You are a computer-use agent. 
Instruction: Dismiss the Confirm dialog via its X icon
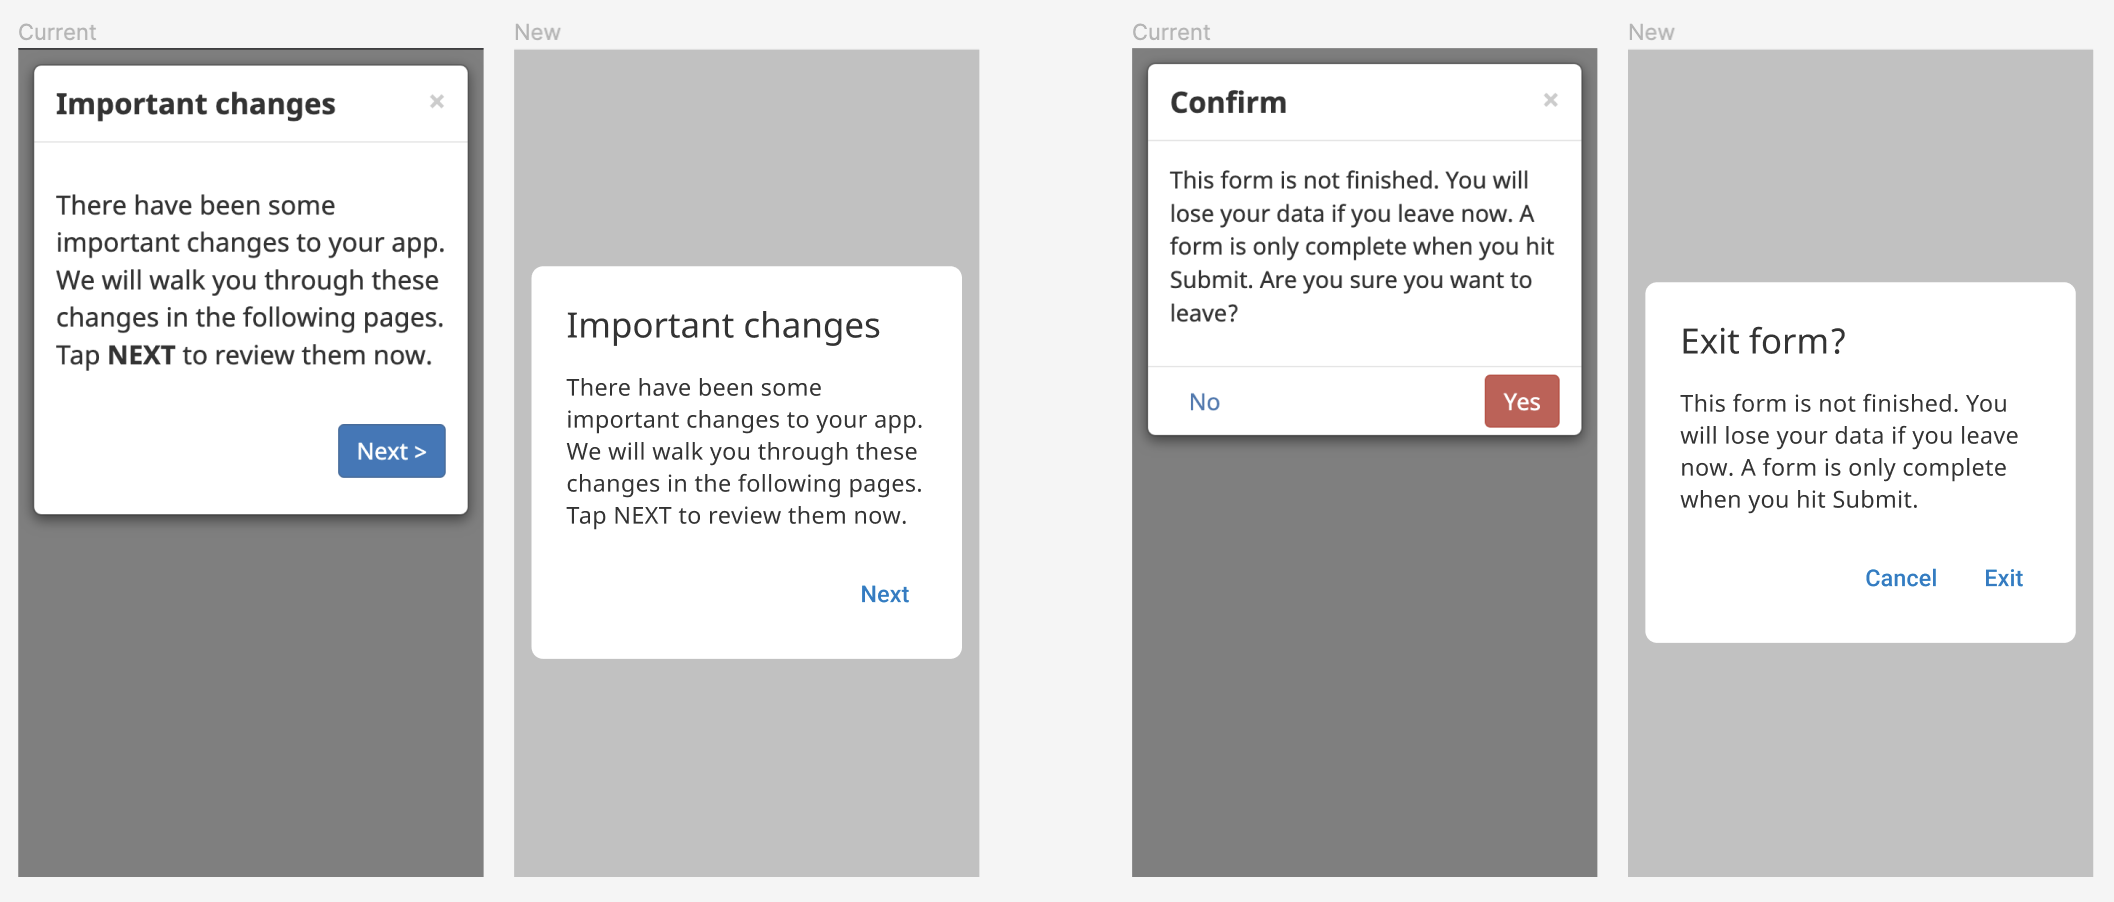(1550, 100)
